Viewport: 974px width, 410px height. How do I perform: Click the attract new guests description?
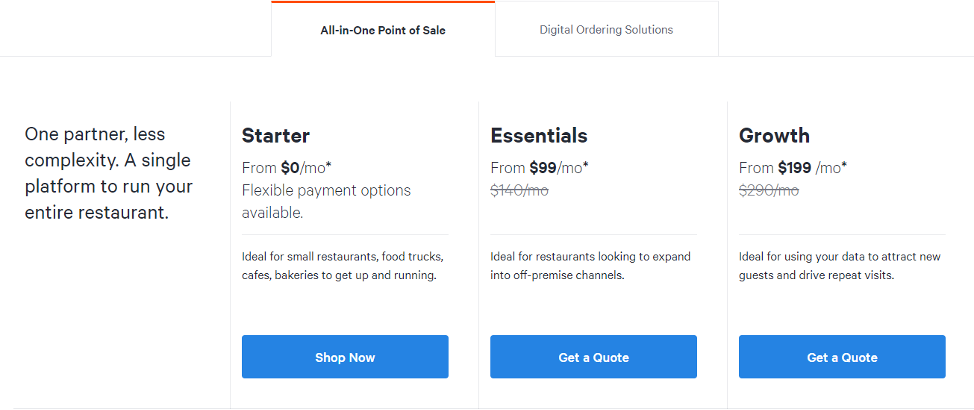coord(839,266)
